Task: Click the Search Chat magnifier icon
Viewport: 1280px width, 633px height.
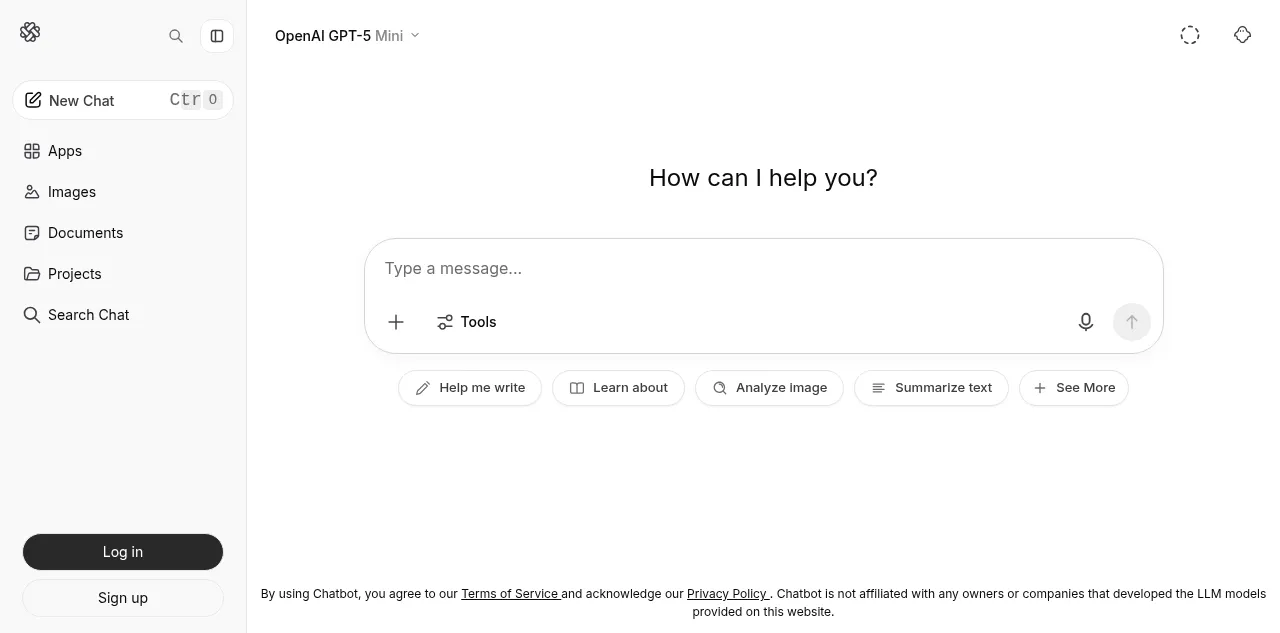Action: click(32, 315)
